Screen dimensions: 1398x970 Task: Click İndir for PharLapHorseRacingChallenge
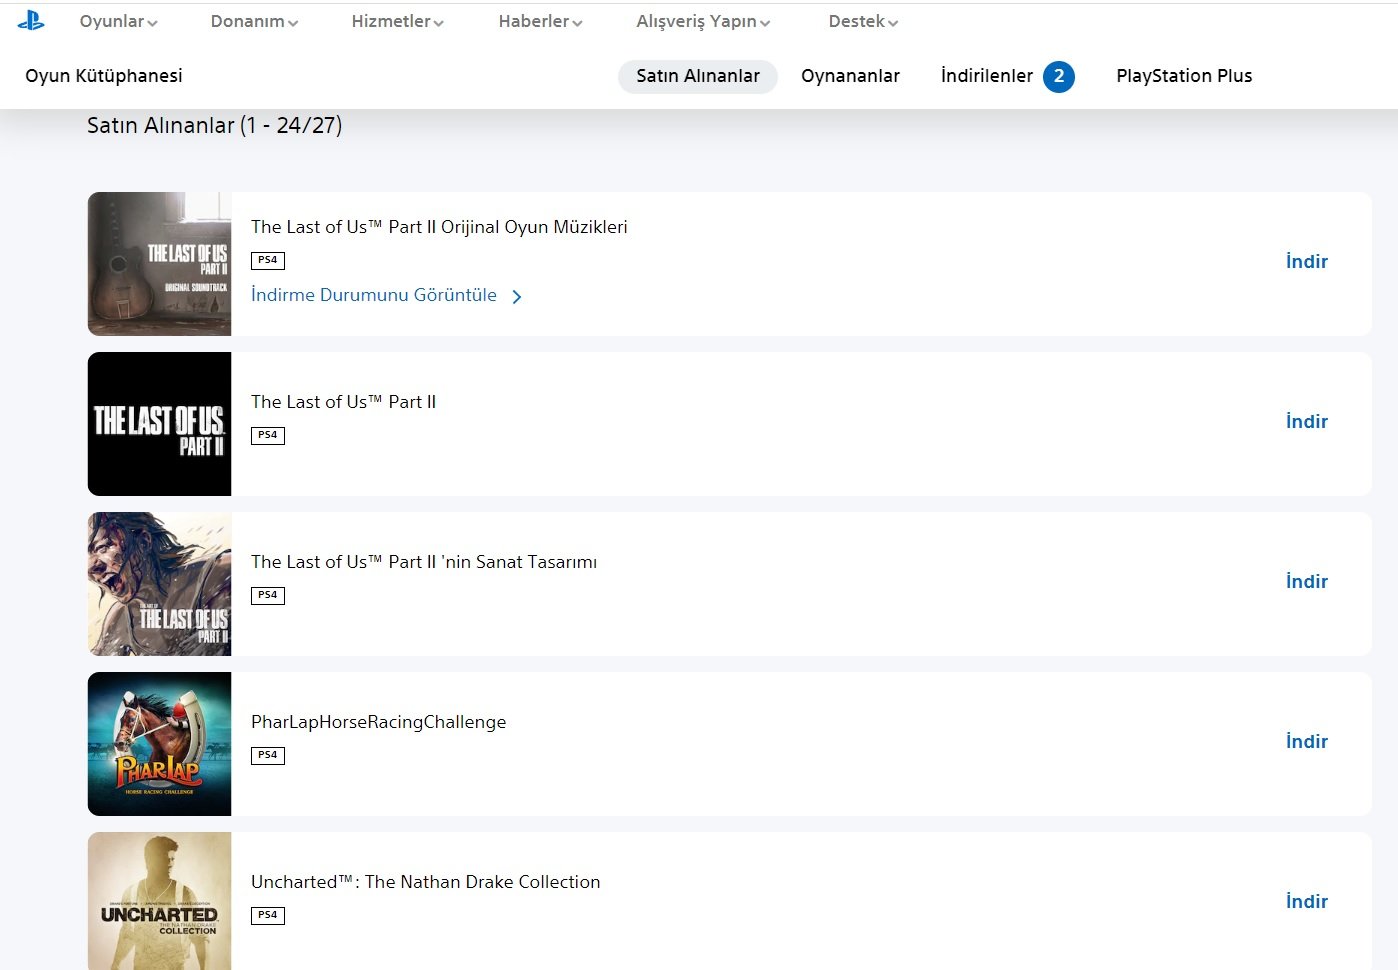click(1307, 742)
